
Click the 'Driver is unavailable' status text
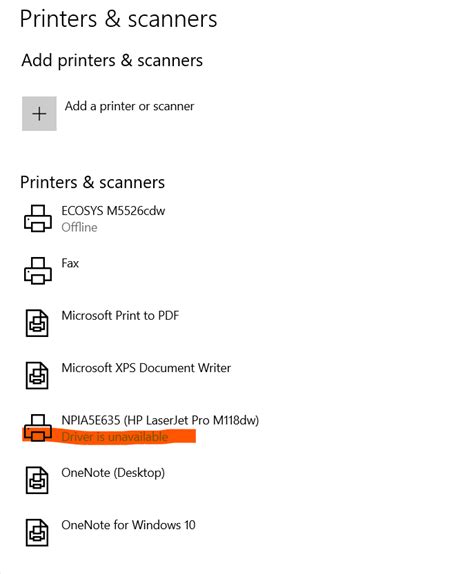click(x=115, y=437)
